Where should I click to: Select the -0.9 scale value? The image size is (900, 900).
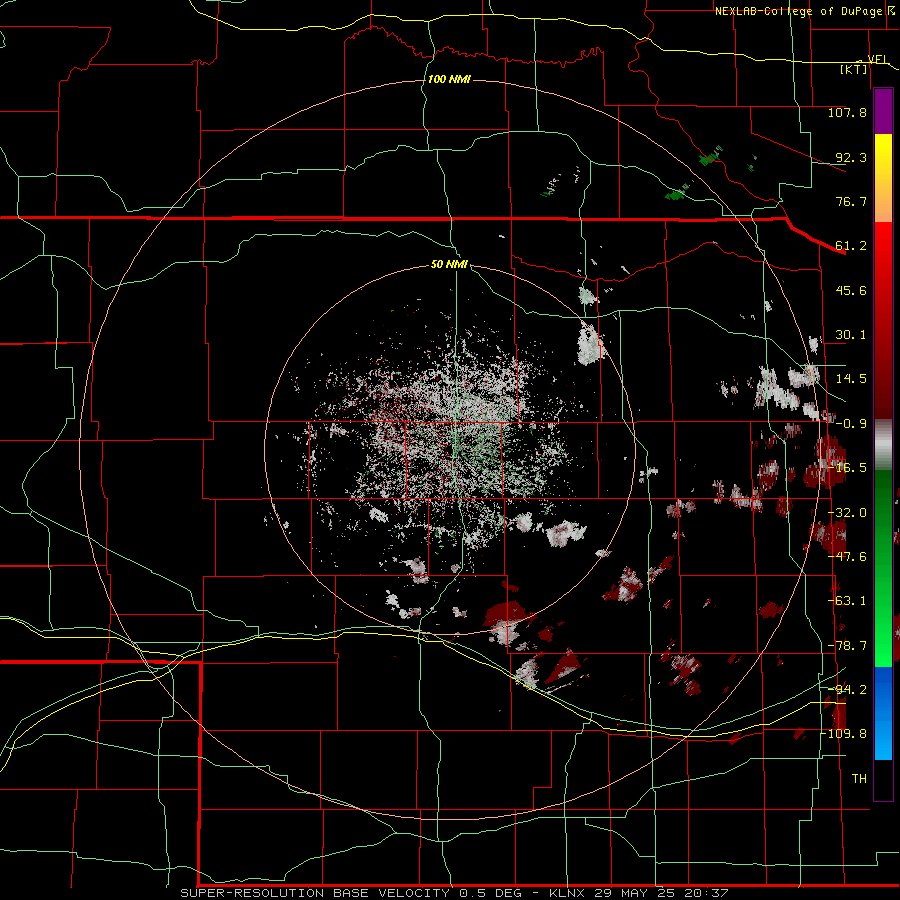851,424
